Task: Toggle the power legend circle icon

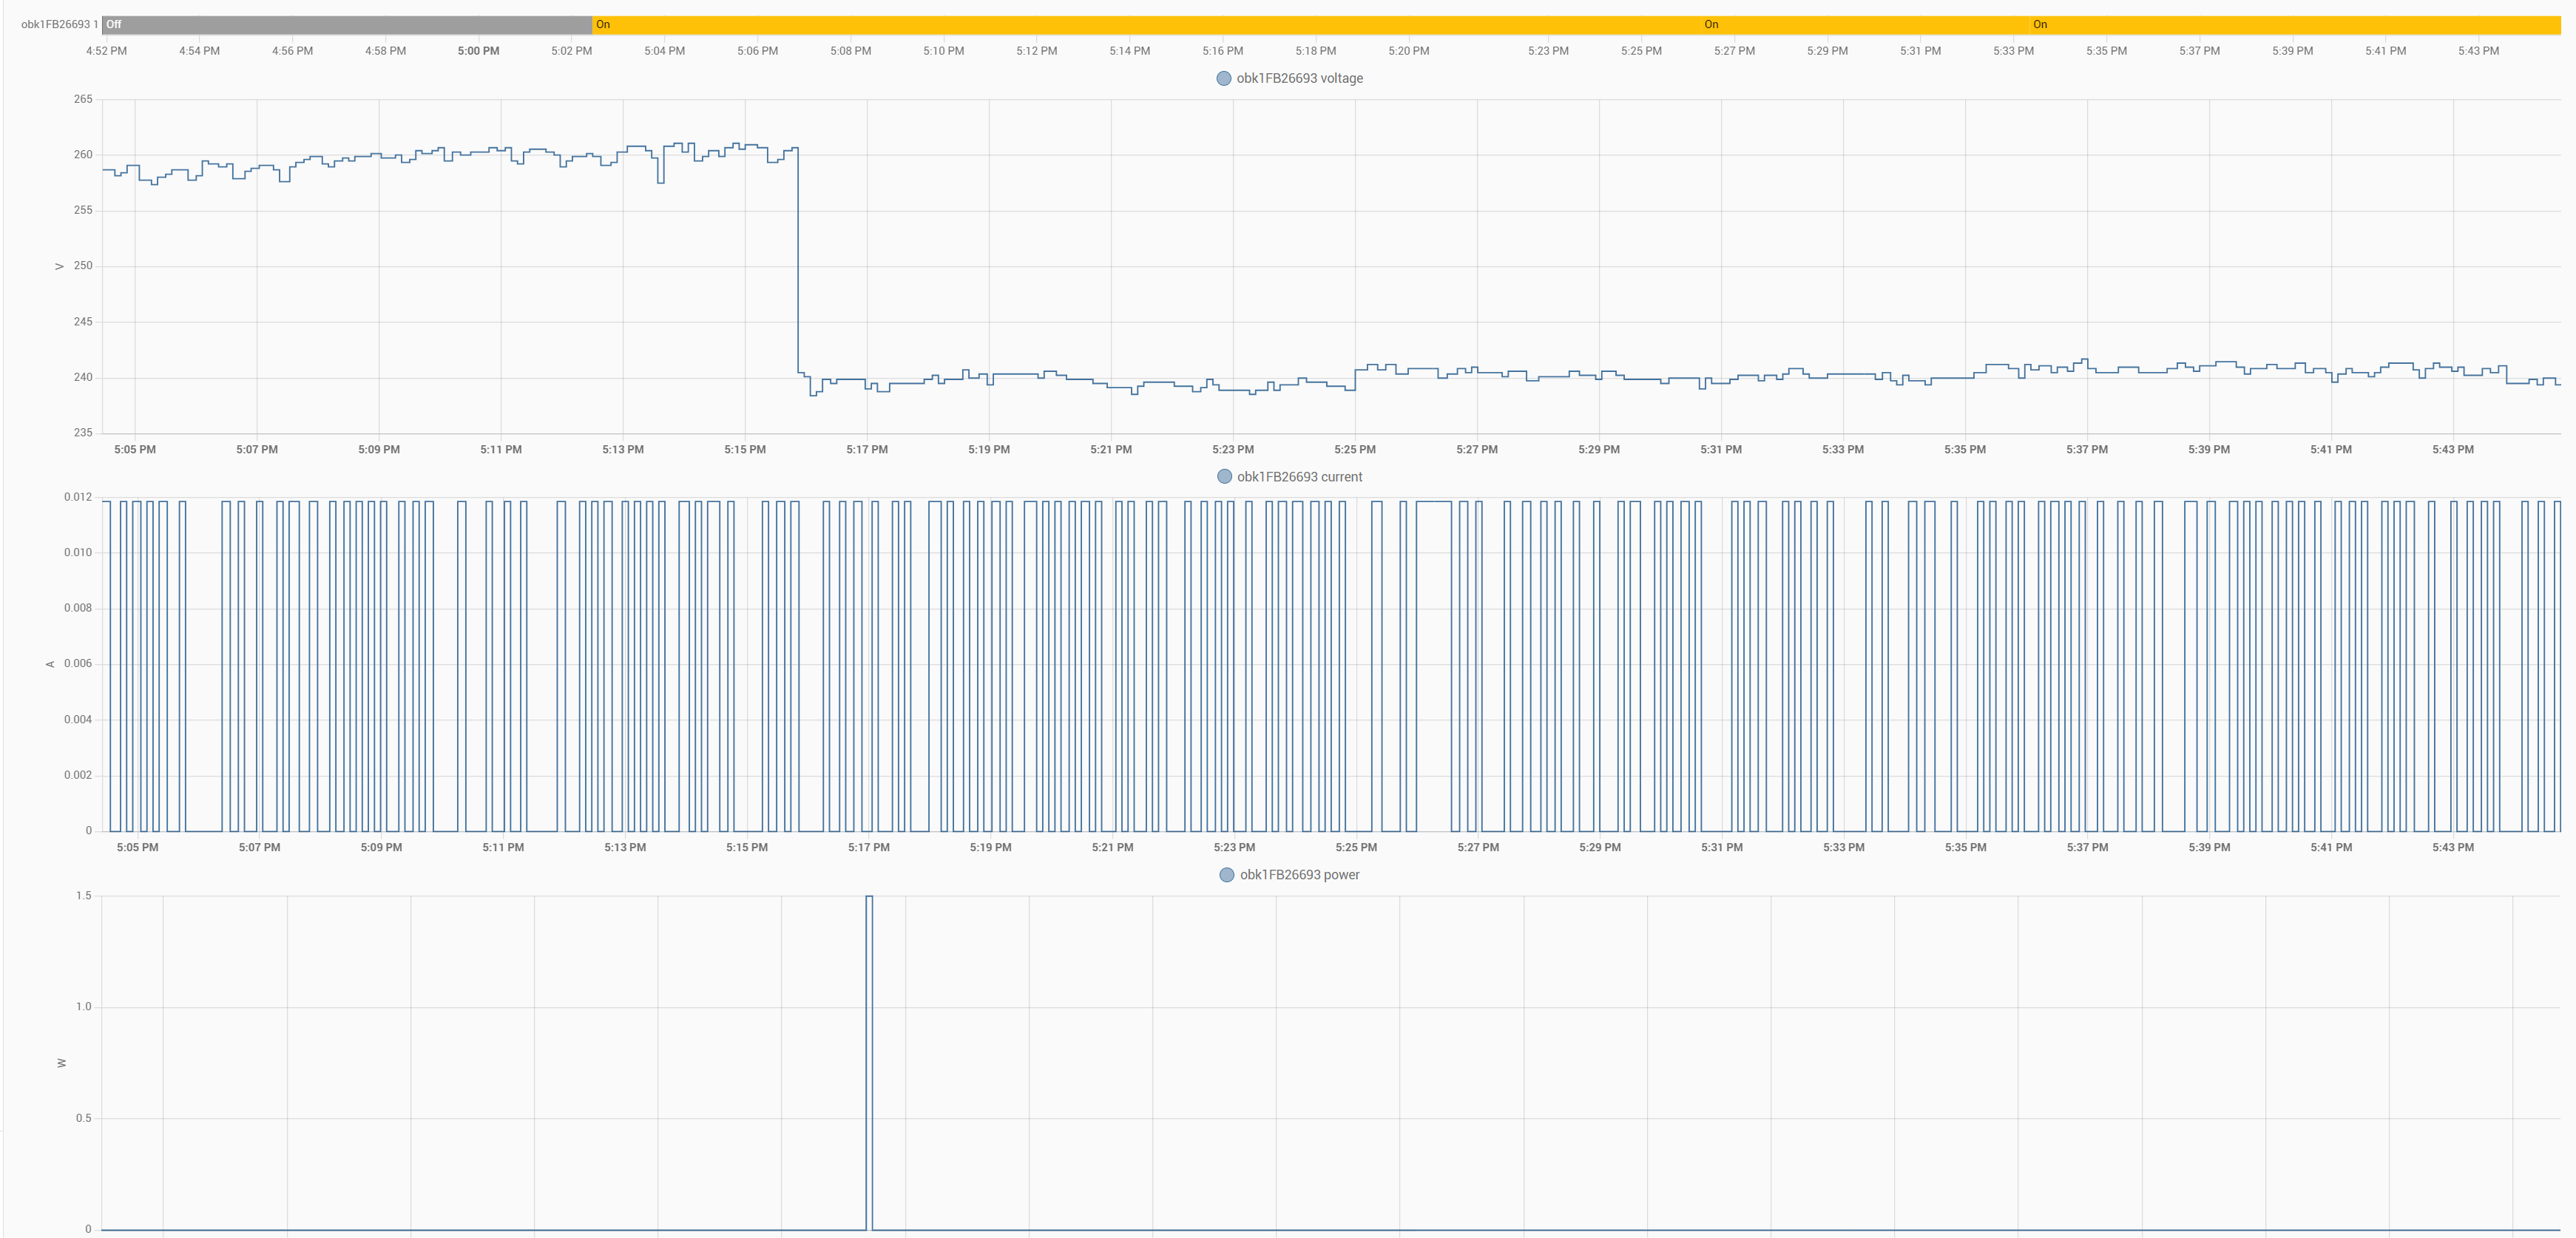Action: pos(1227,875)
